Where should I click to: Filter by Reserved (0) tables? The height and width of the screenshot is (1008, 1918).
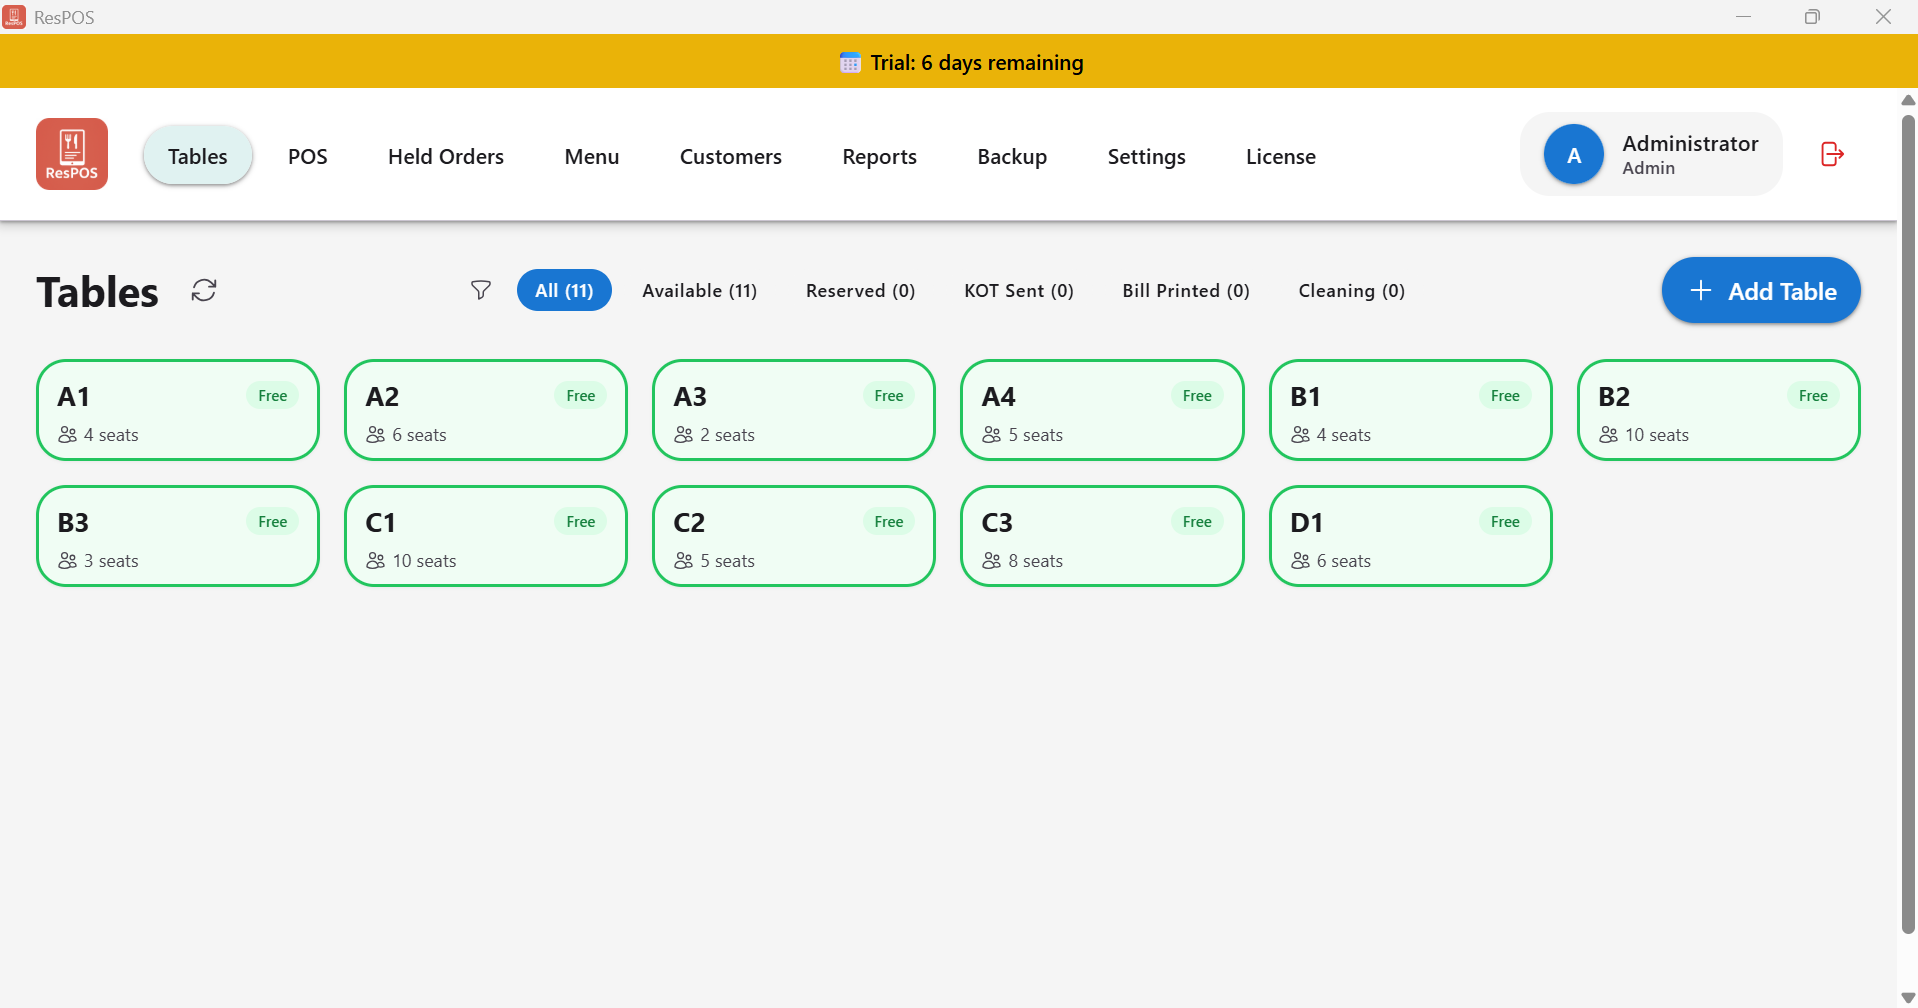point(861,290)
